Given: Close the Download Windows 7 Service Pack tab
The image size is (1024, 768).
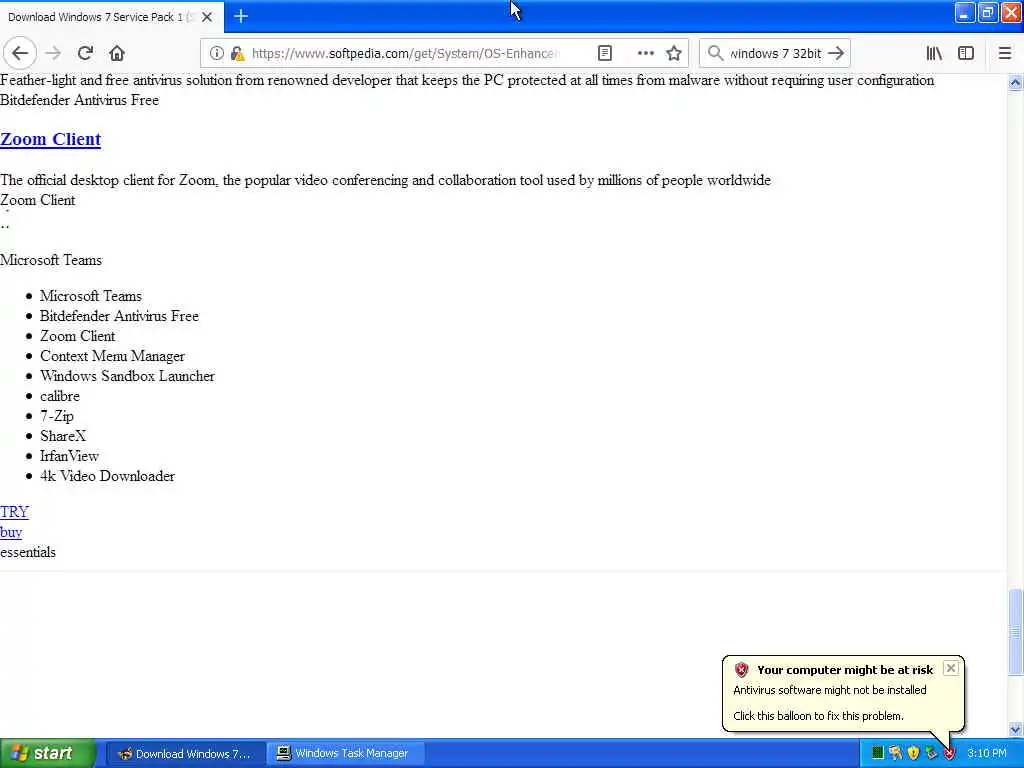Looking at the screenshot, I should [207, 17].
